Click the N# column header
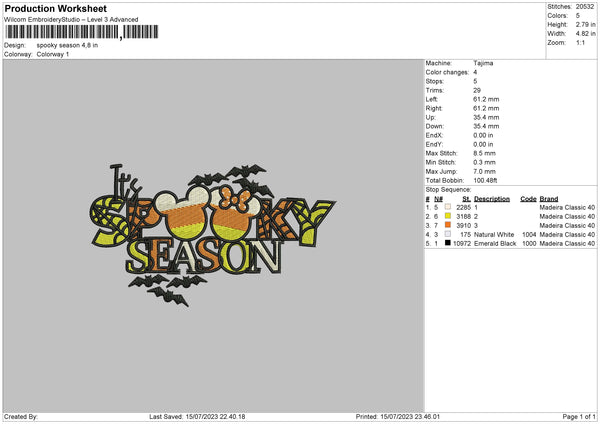This screenshot has width=600, height=424. [x=439, y=199]
